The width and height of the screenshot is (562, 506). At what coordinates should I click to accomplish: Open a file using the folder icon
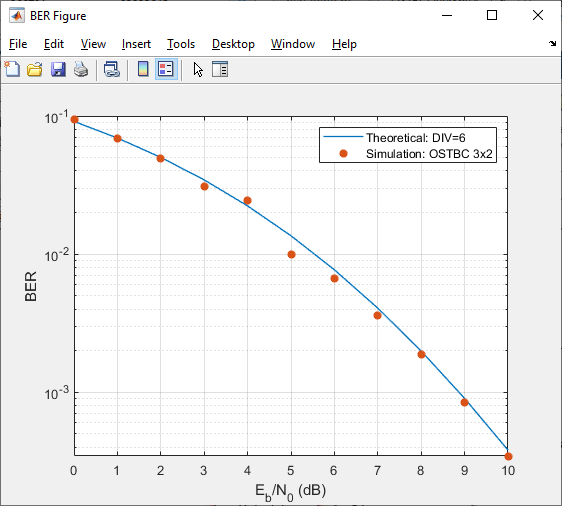click(35, 69)
